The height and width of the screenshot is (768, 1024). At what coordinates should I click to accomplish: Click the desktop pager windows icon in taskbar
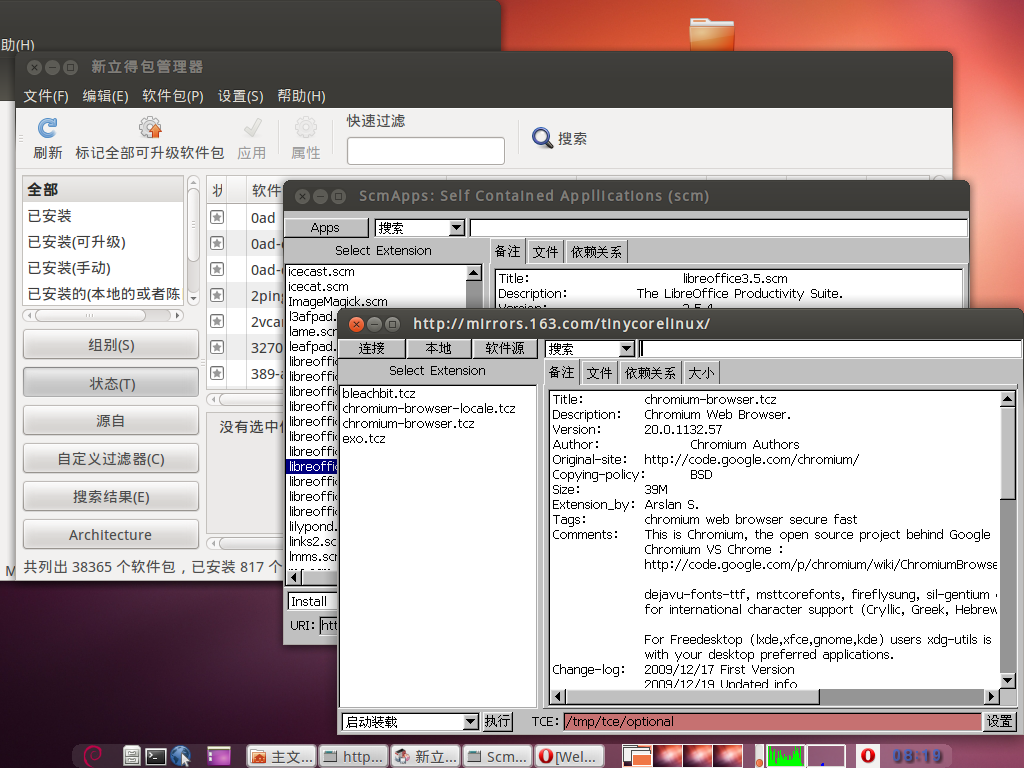637,756
